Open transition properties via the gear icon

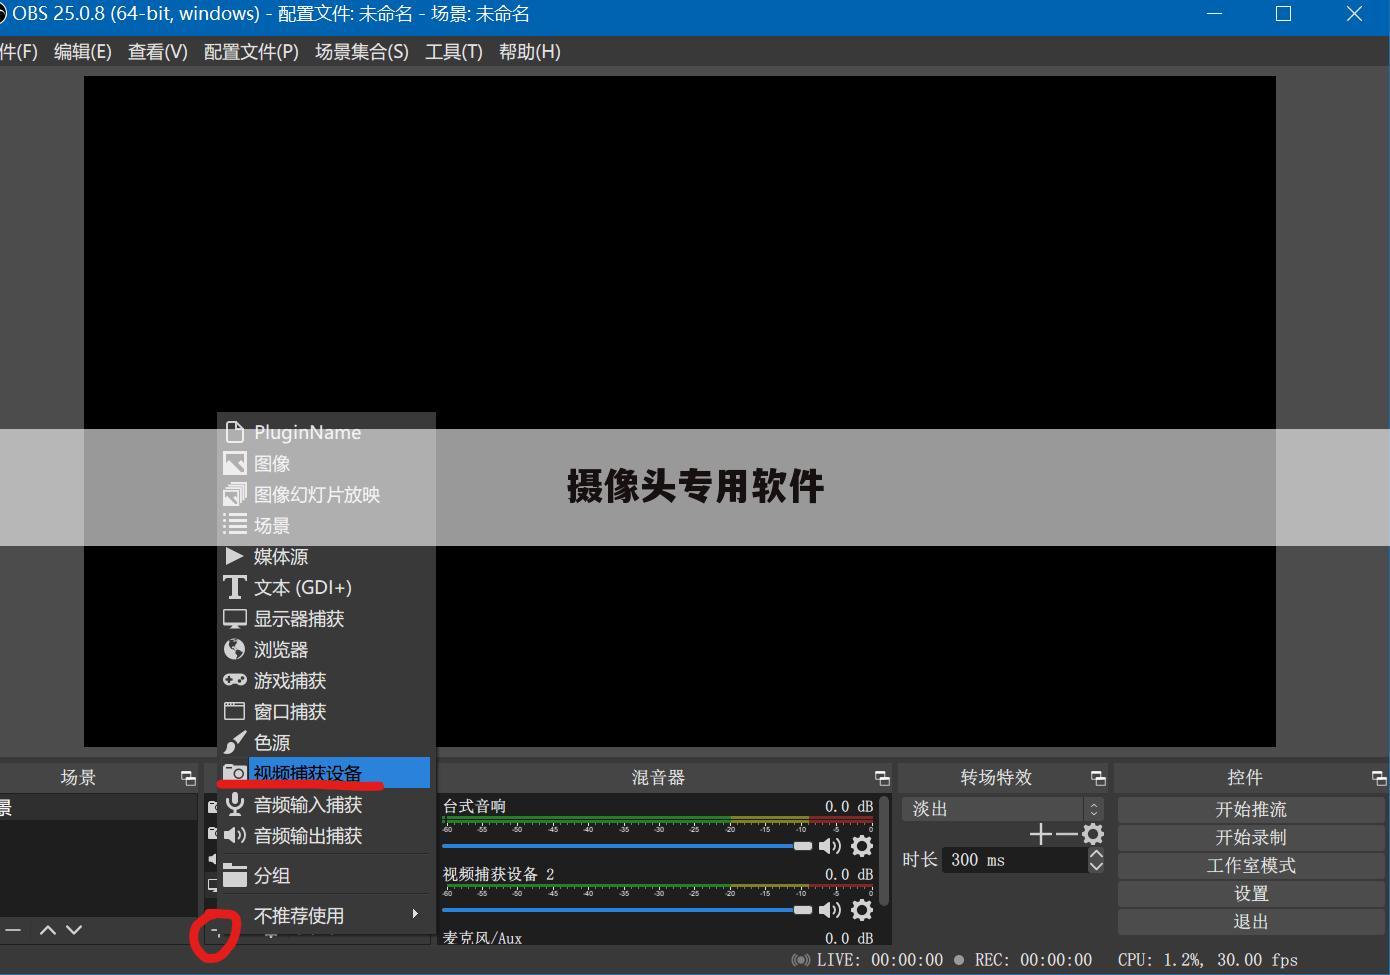pos(1093,834)
